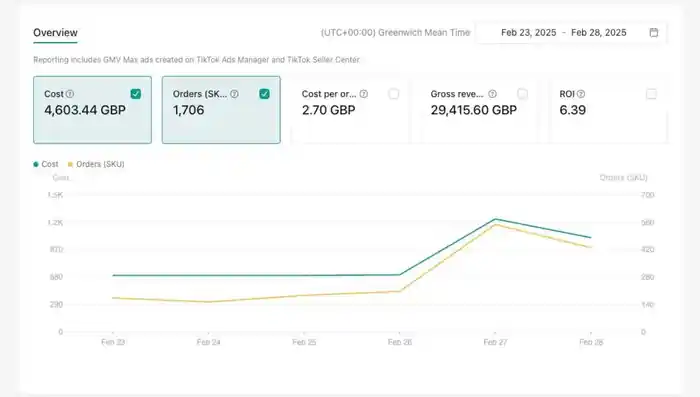Click the 29,415.60 GBP revenue value
The height and width of the screenshot is (397, 700).
(474, 110)
